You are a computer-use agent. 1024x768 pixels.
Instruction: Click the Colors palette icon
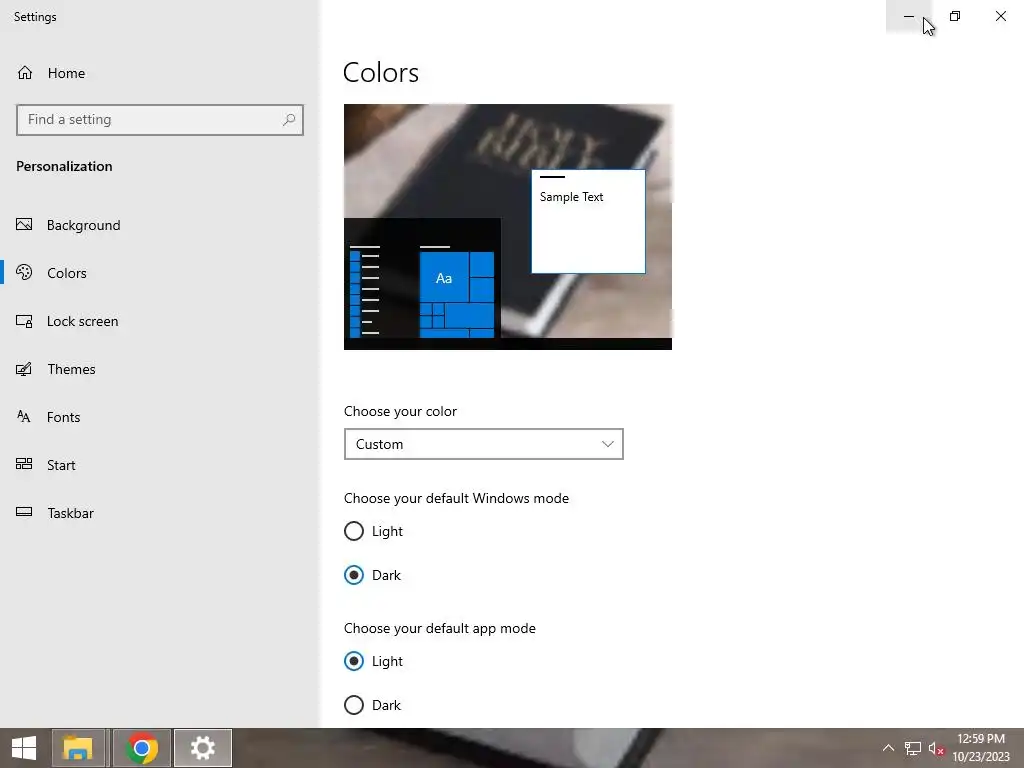click(24, 272)
